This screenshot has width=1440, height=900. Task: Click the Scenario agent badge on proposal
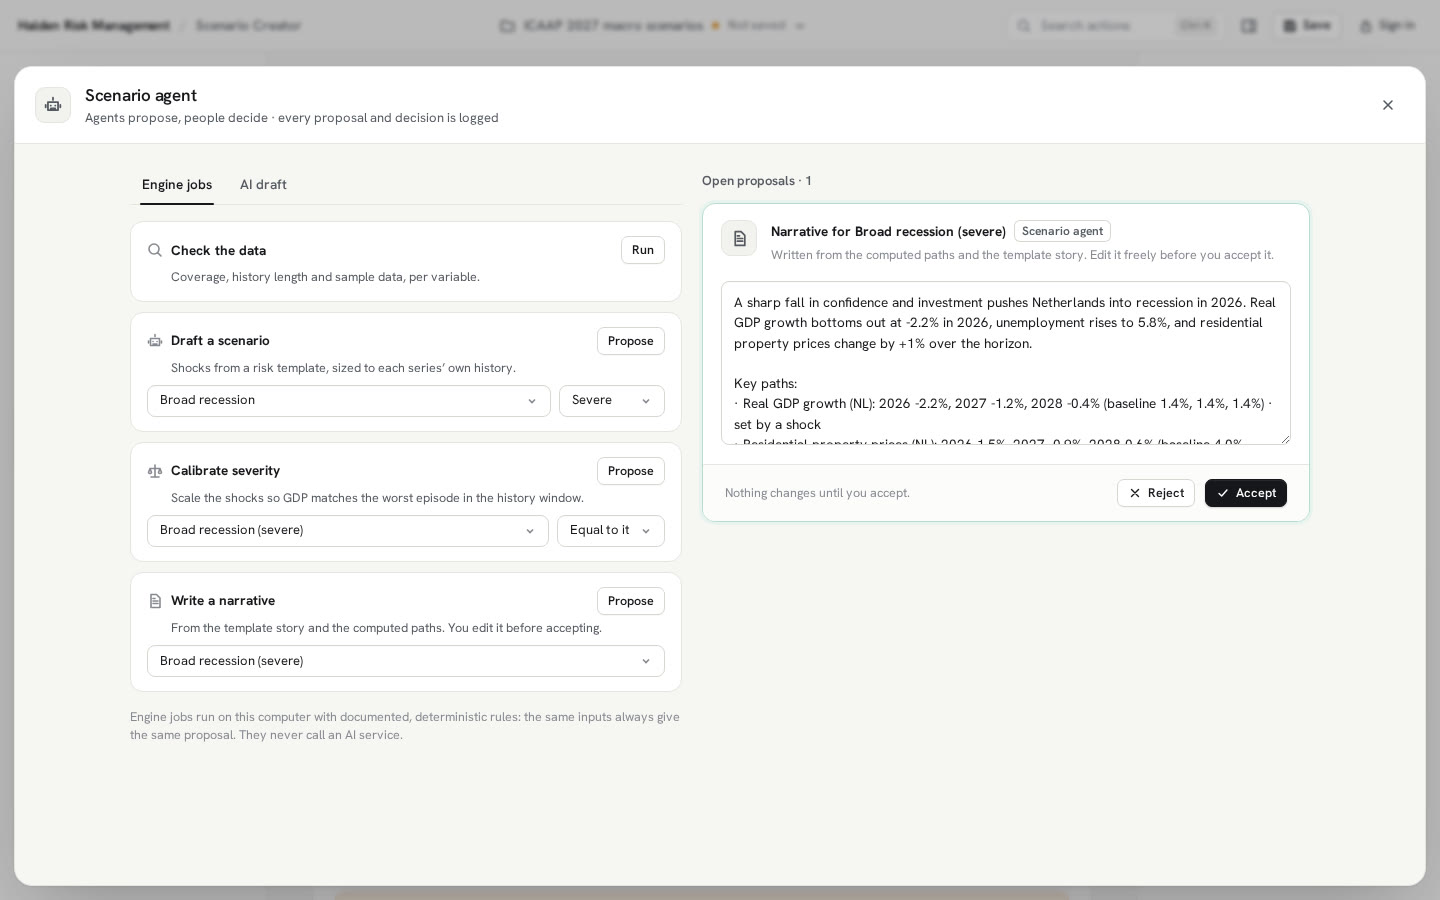tap(1062, 231)
